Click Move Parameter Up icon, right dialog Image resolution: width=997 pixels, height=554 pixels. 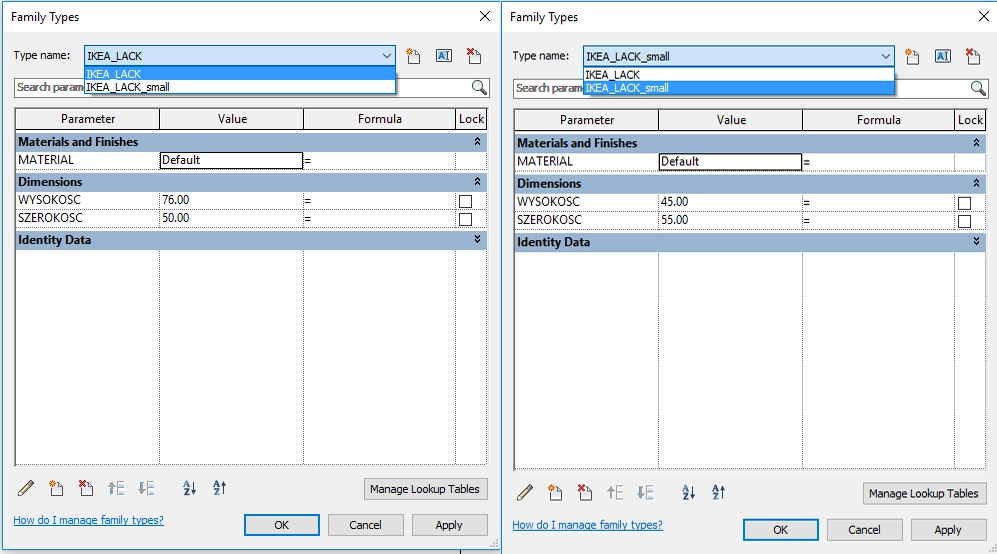tap(615, 492)
